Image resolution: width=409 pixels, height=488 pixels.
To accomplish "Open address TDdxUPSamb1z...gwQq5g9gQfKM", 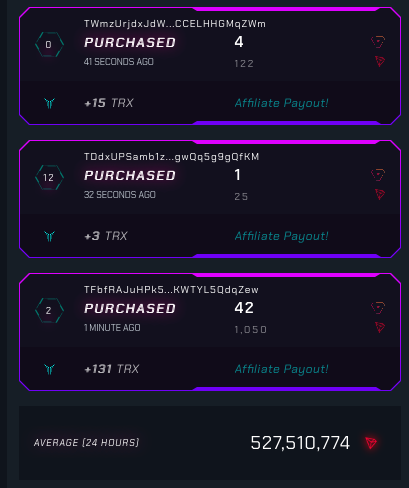I will point(171,157).
